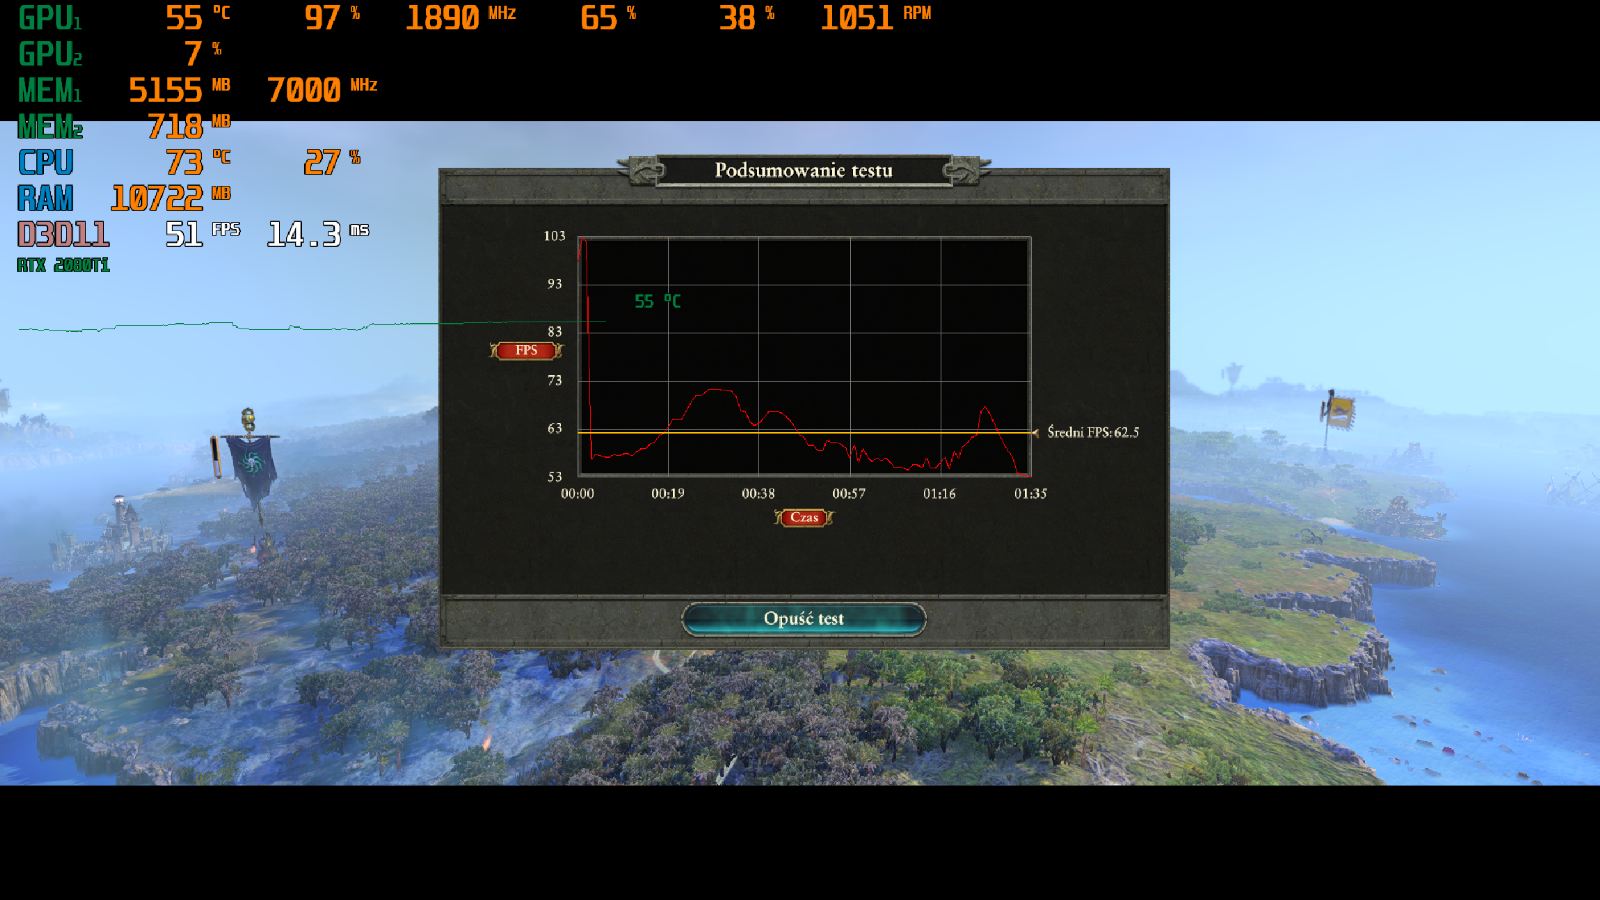Click the yellow average FPS line

(805, 432)
